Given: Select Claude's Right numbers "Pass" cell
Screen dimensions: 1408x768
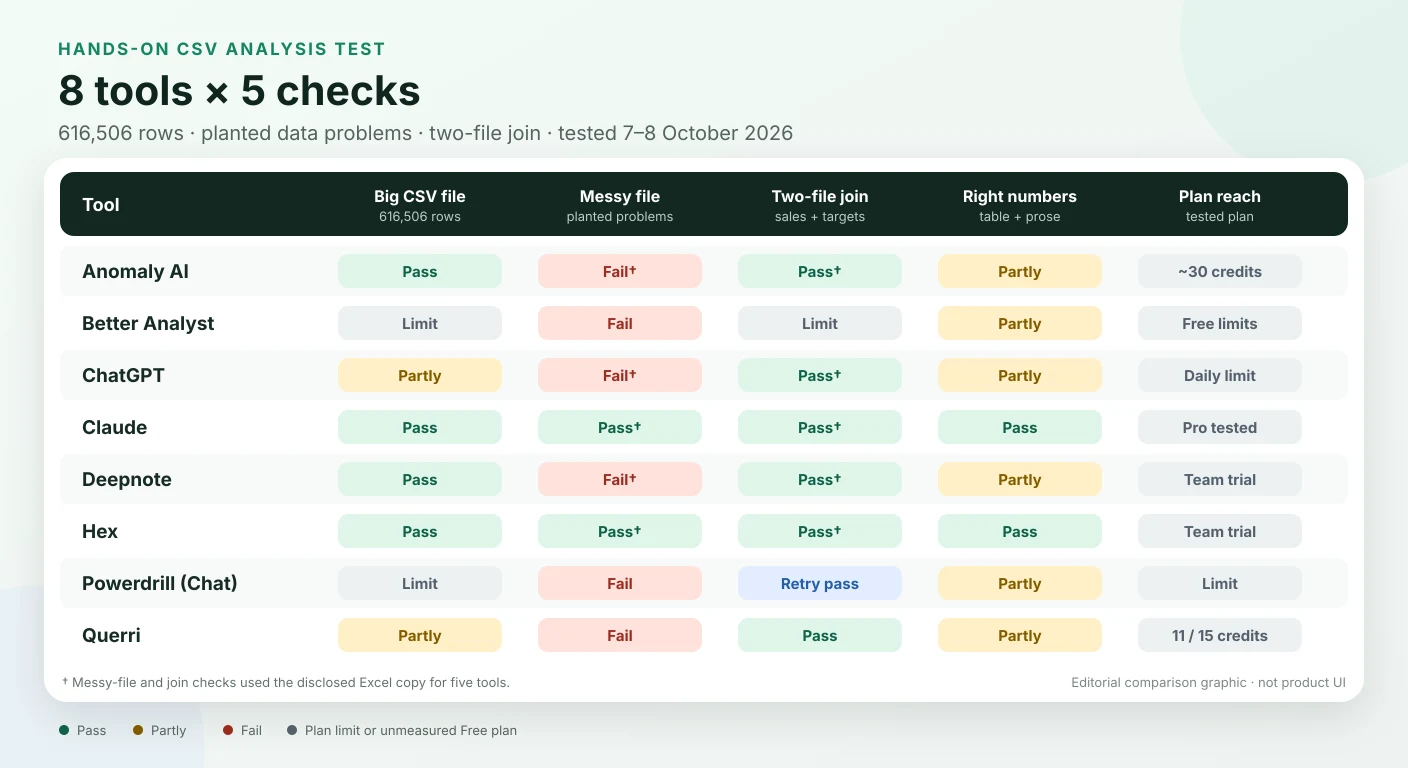Looking at the screenshot, I should [x=1020, y=428].
